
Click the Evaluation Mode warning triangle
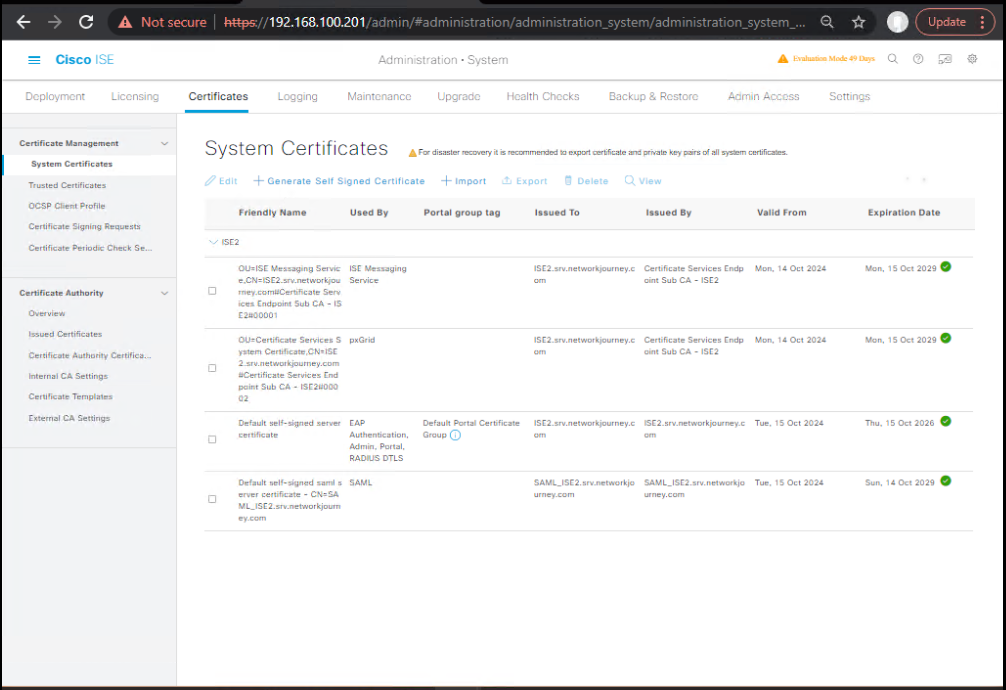pos(783,58)
